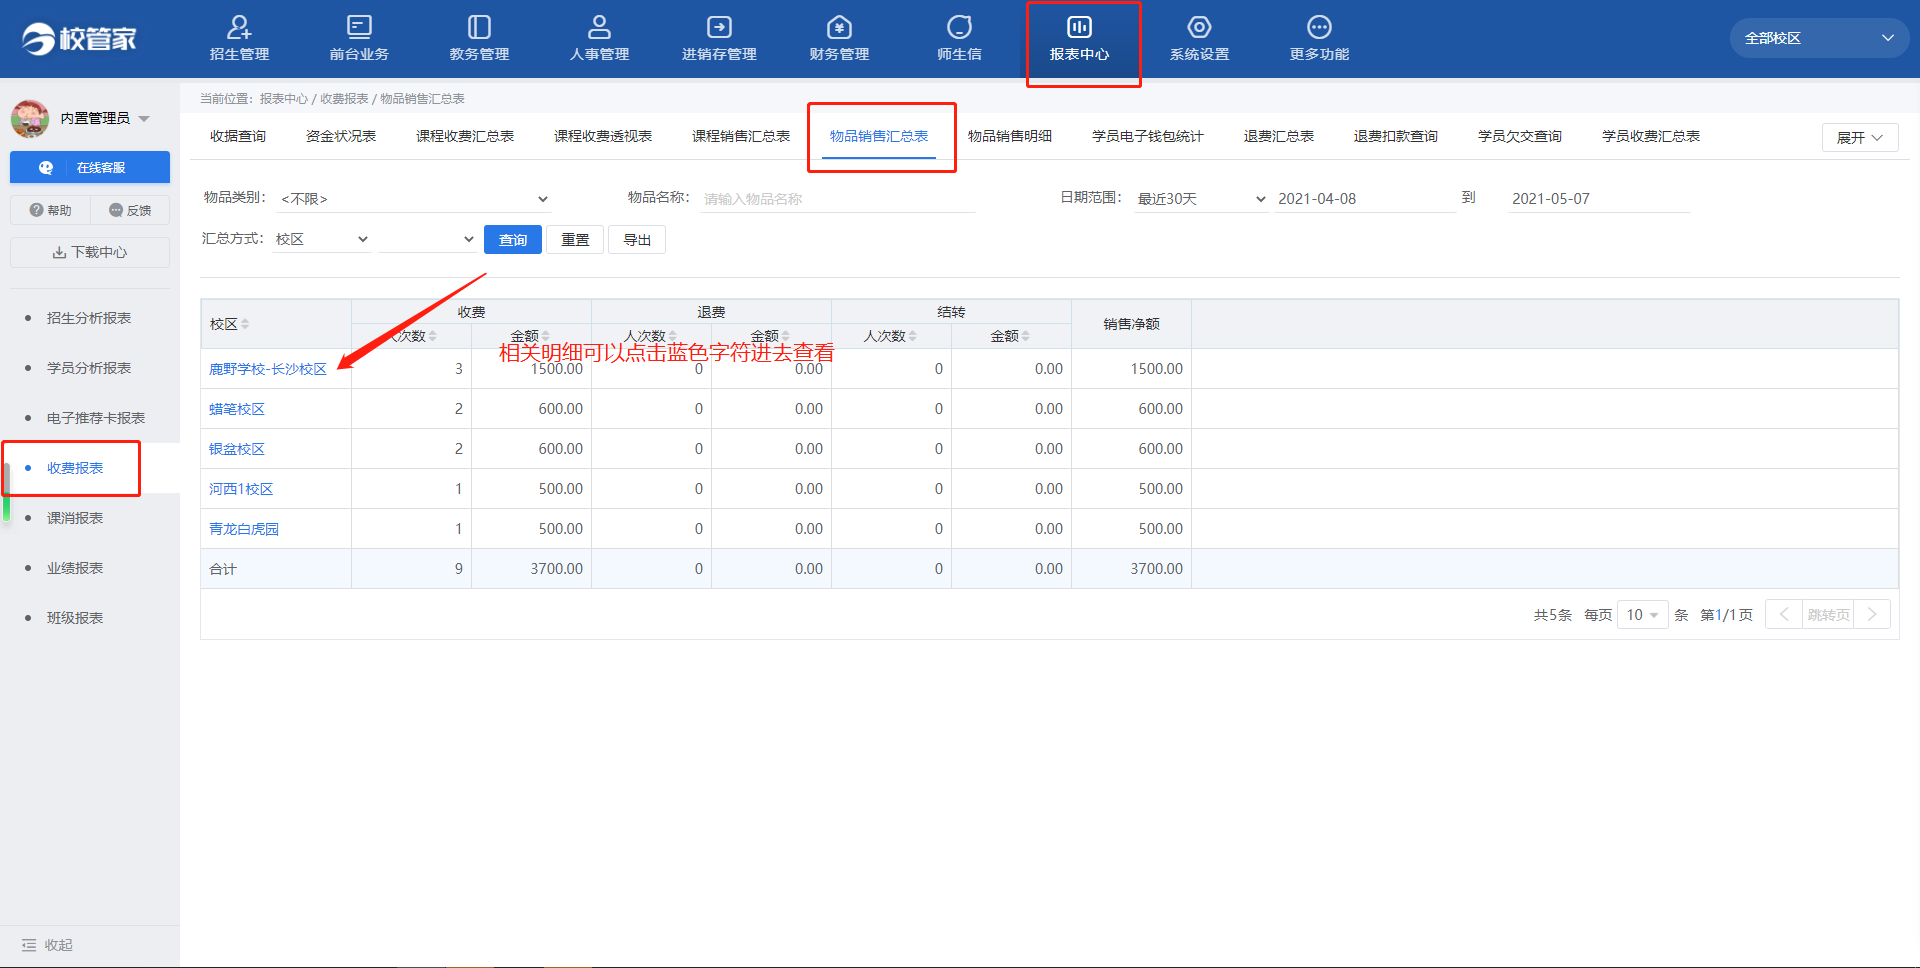1920x968 pixels.
Task: Switch to 物品销售明细 tab
Action: (1010, 136)
